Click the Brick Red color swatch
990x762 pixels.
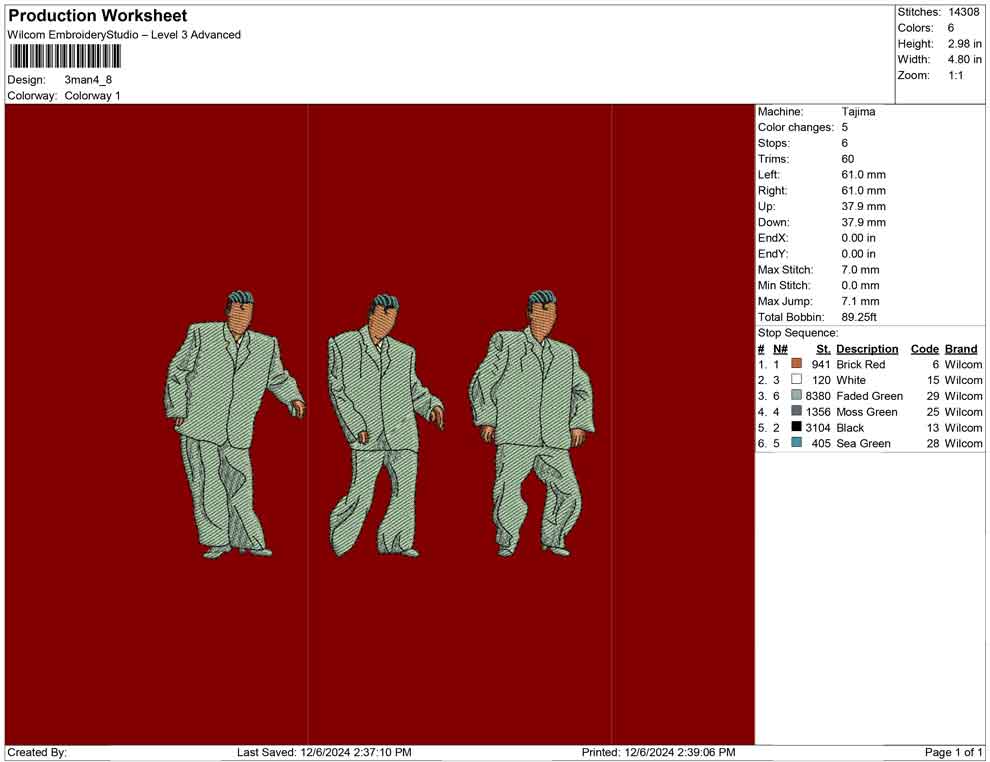[796, 365]
